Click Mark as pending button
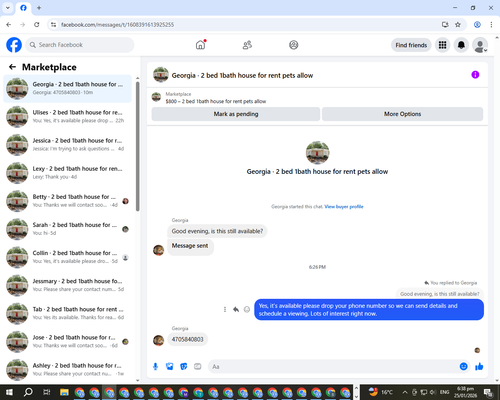 click(236, 114)
